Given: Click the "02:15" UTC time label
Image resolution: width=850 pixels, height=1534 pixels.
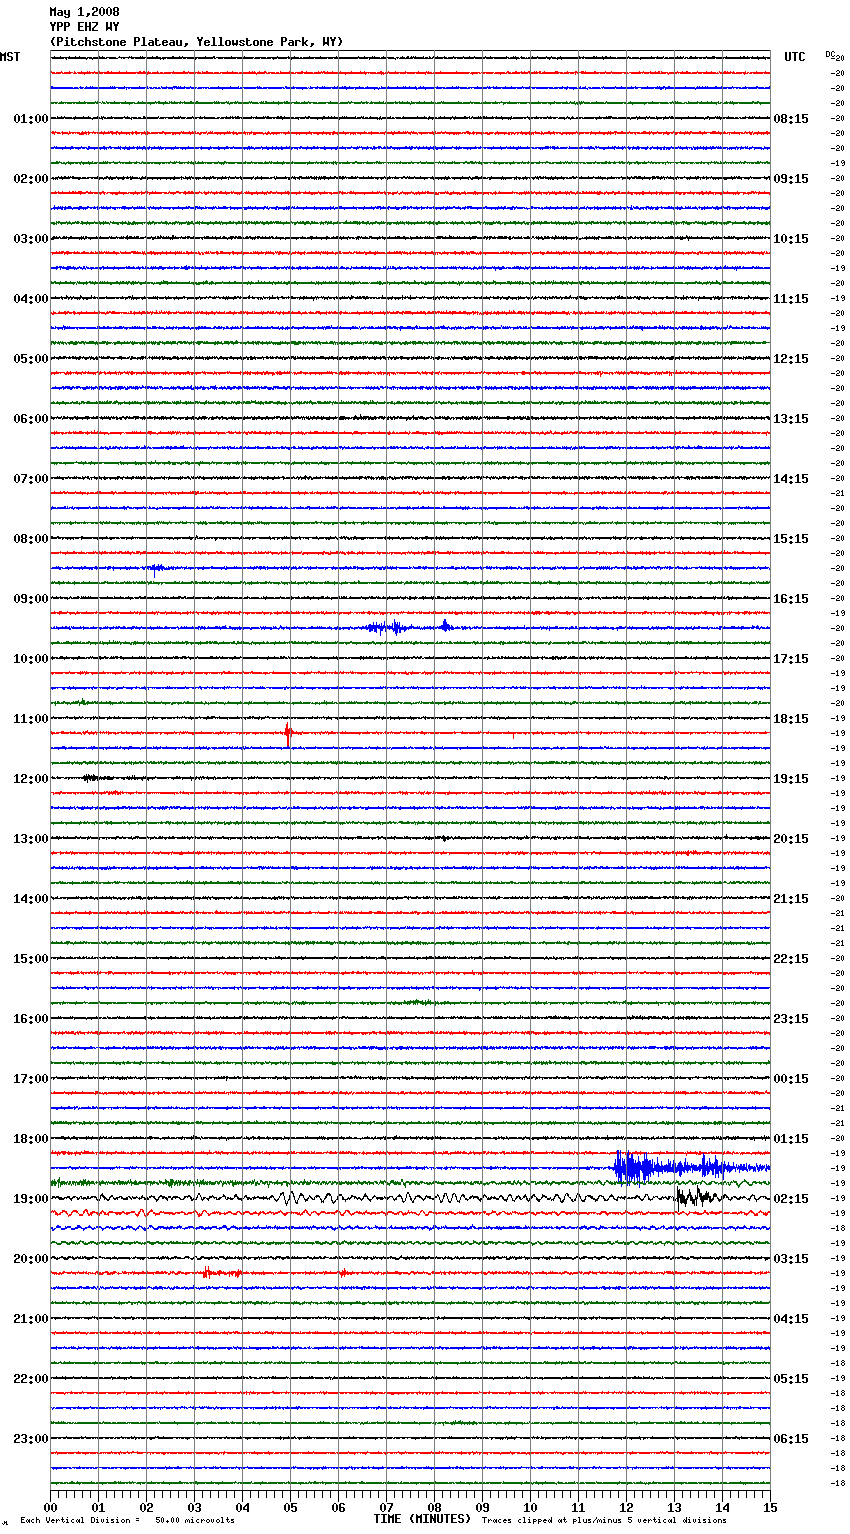Looking at the screenshot, I should [791, 1199].
